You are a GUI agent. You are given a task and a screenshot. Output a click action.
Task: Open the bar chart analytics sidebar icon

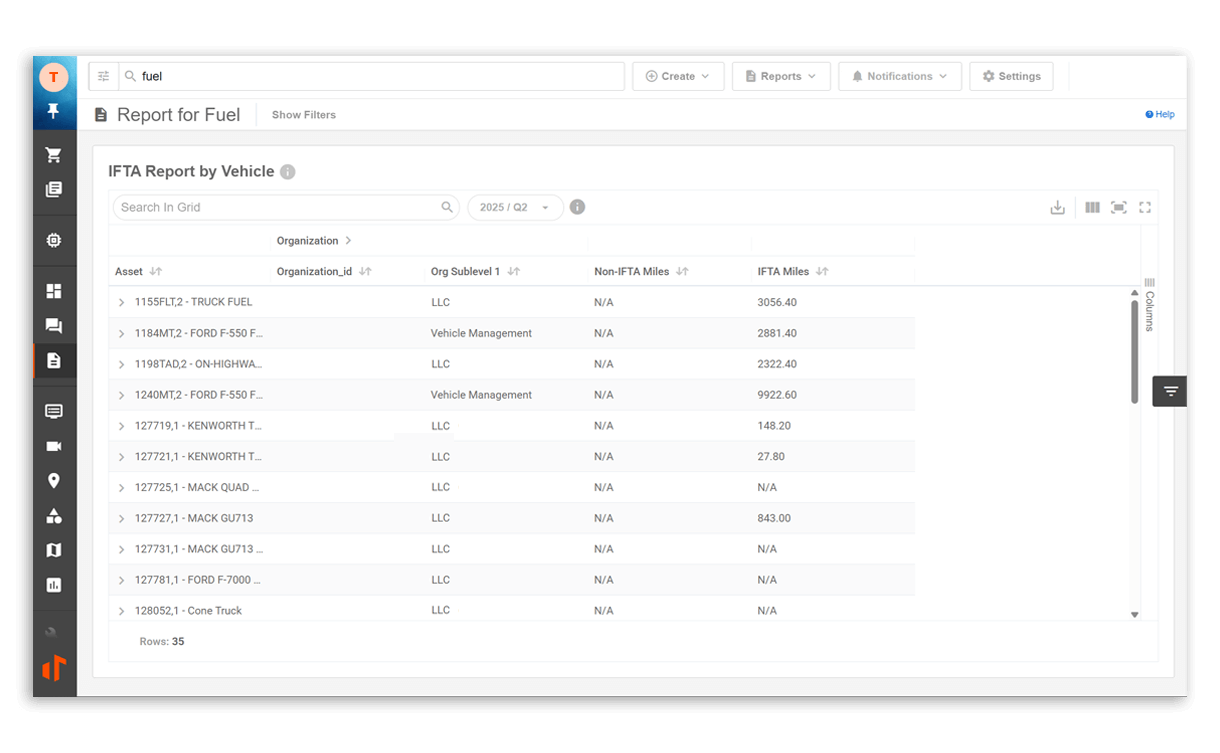[x=54, y=584]
